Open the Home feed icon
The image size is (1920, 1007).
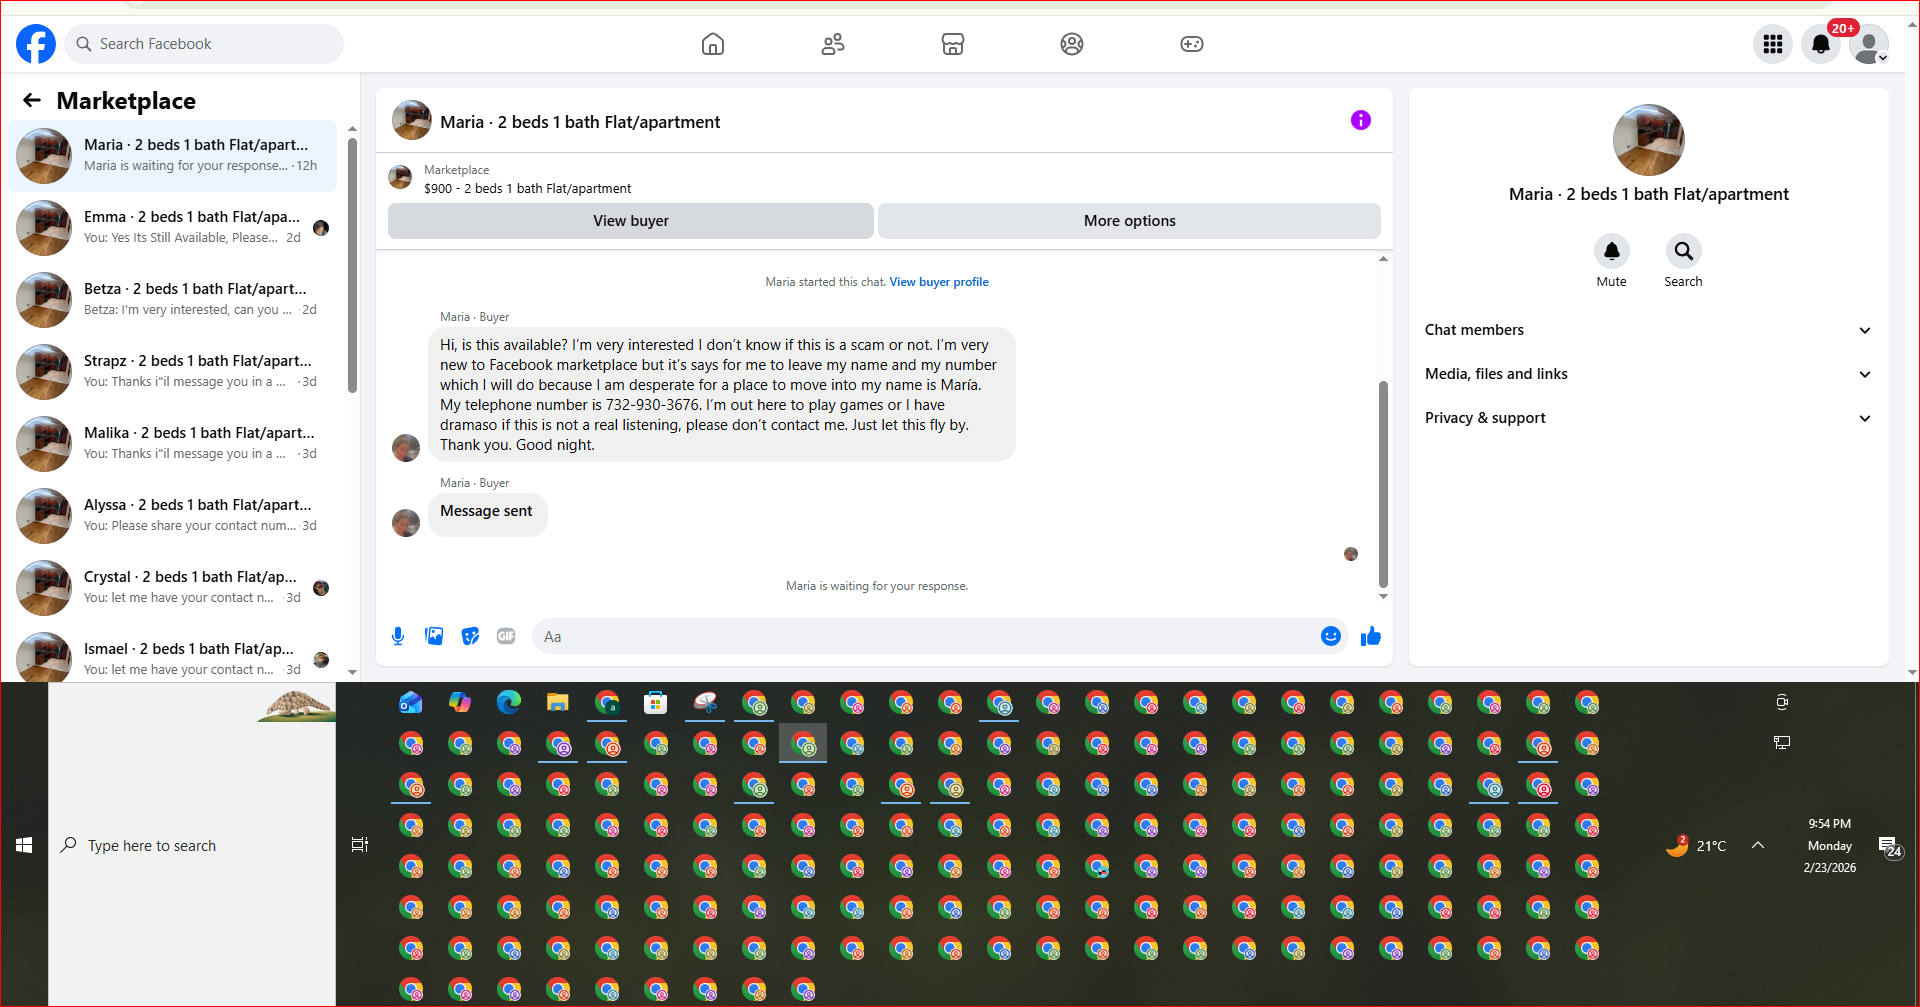click(713, 44)
